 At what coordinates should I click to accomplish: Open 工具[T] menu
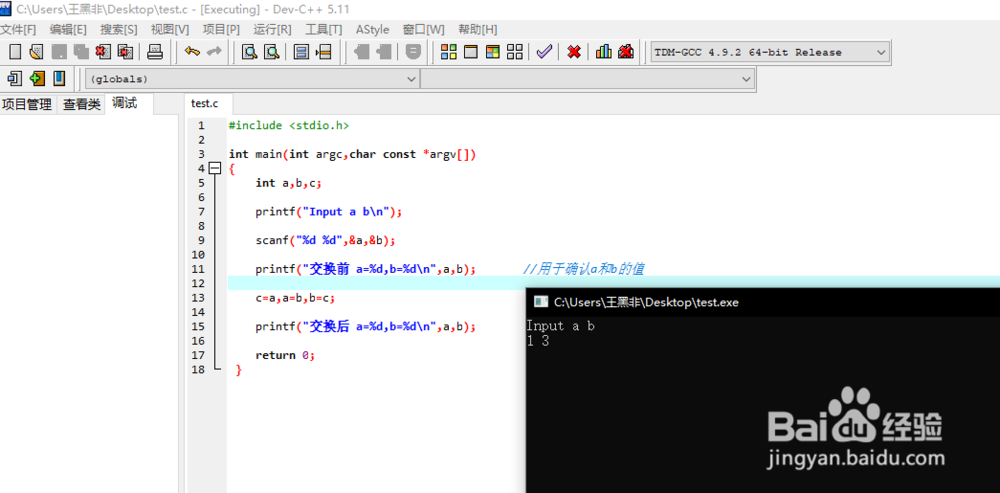323,29
